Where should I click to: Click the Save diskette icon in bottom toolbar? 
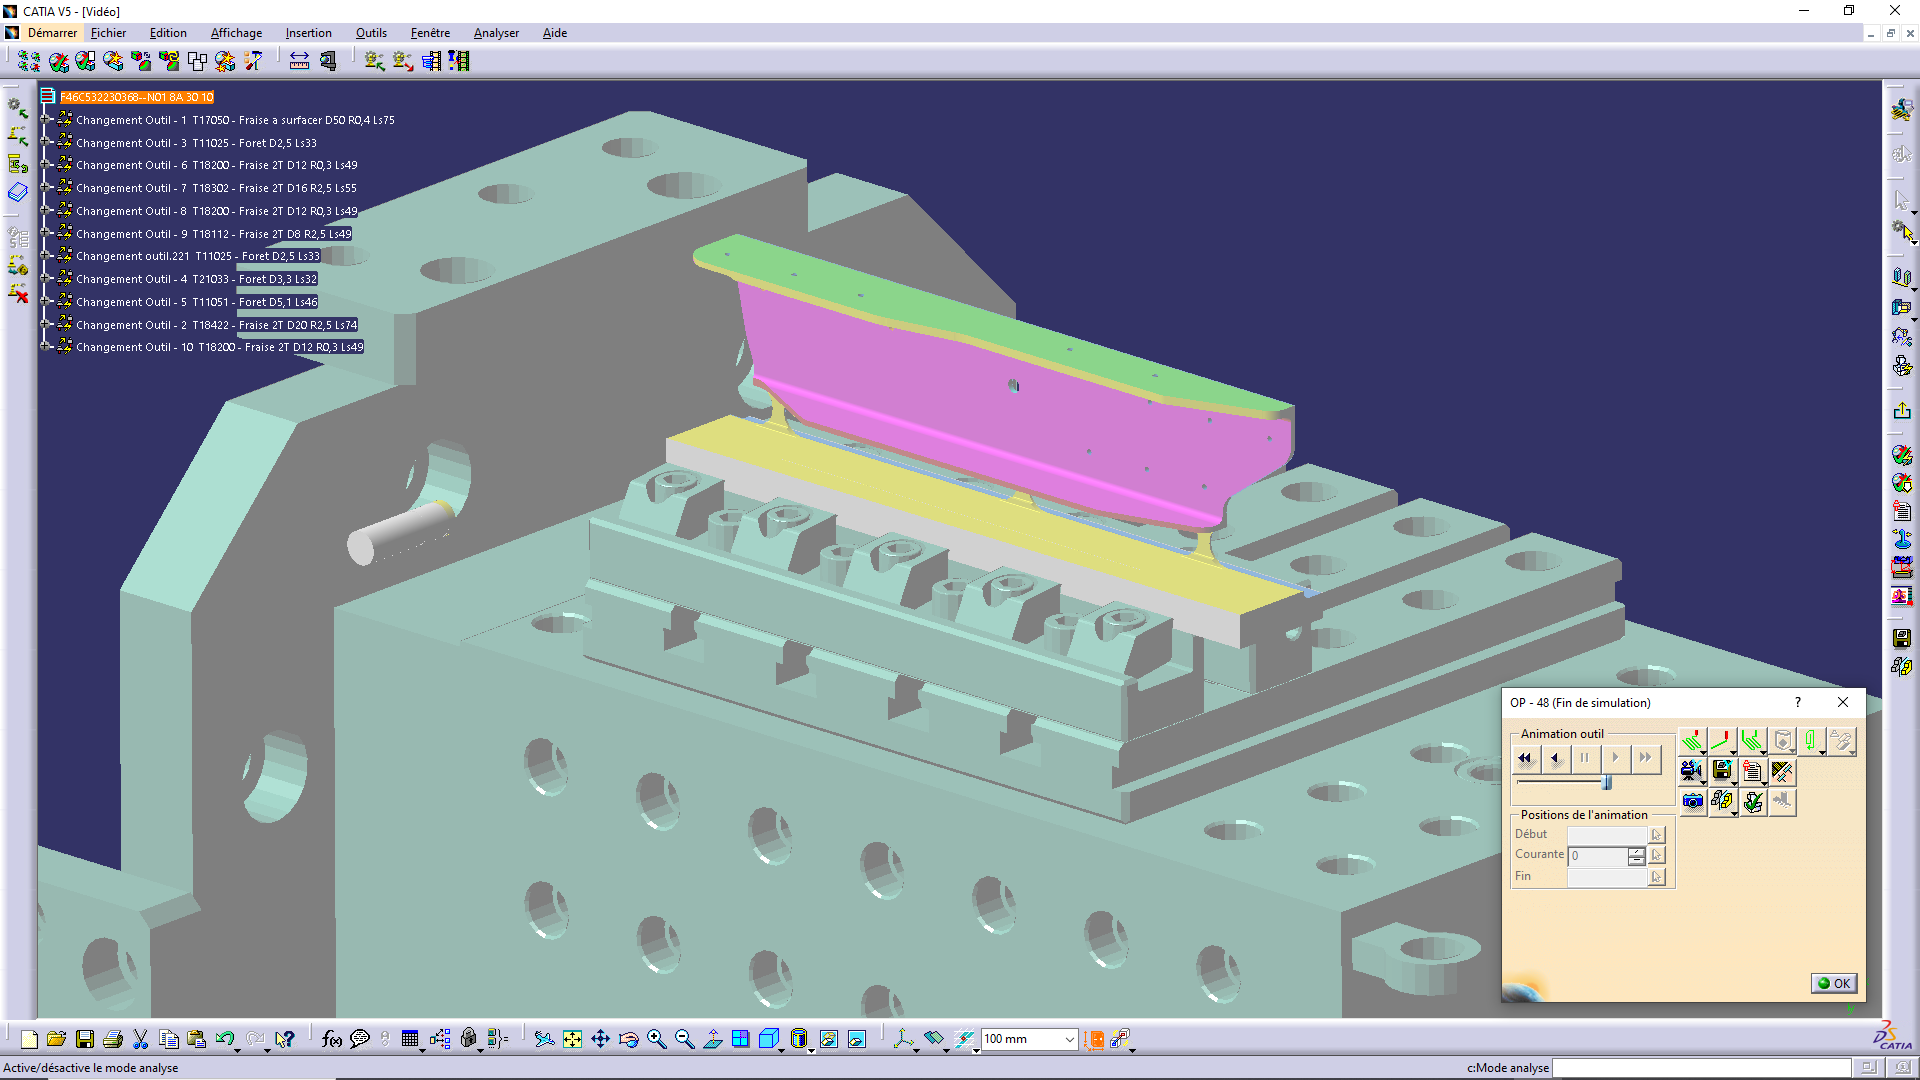pos(85,1039)
